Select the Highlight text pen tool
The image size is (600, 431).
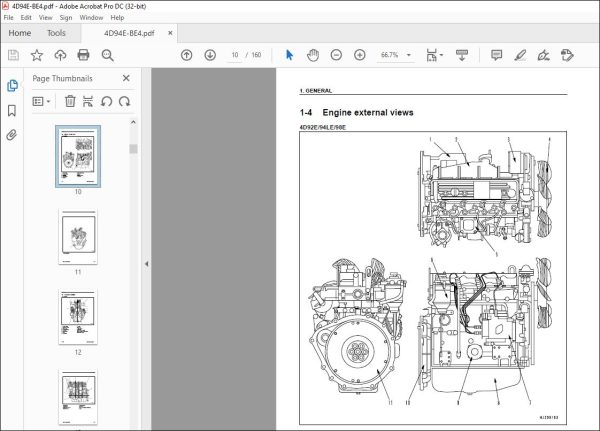tap(520, 55)
